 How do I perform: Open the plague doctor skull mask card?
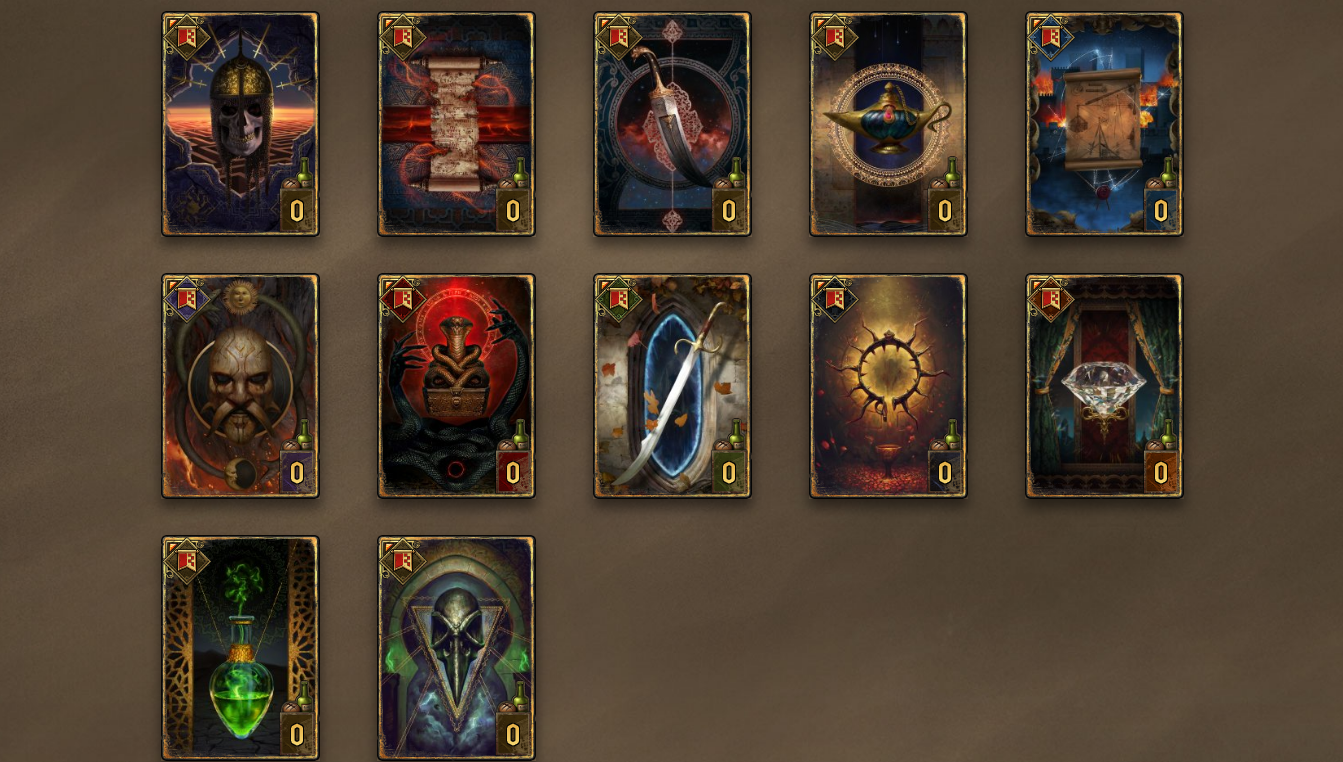(456, 648)
